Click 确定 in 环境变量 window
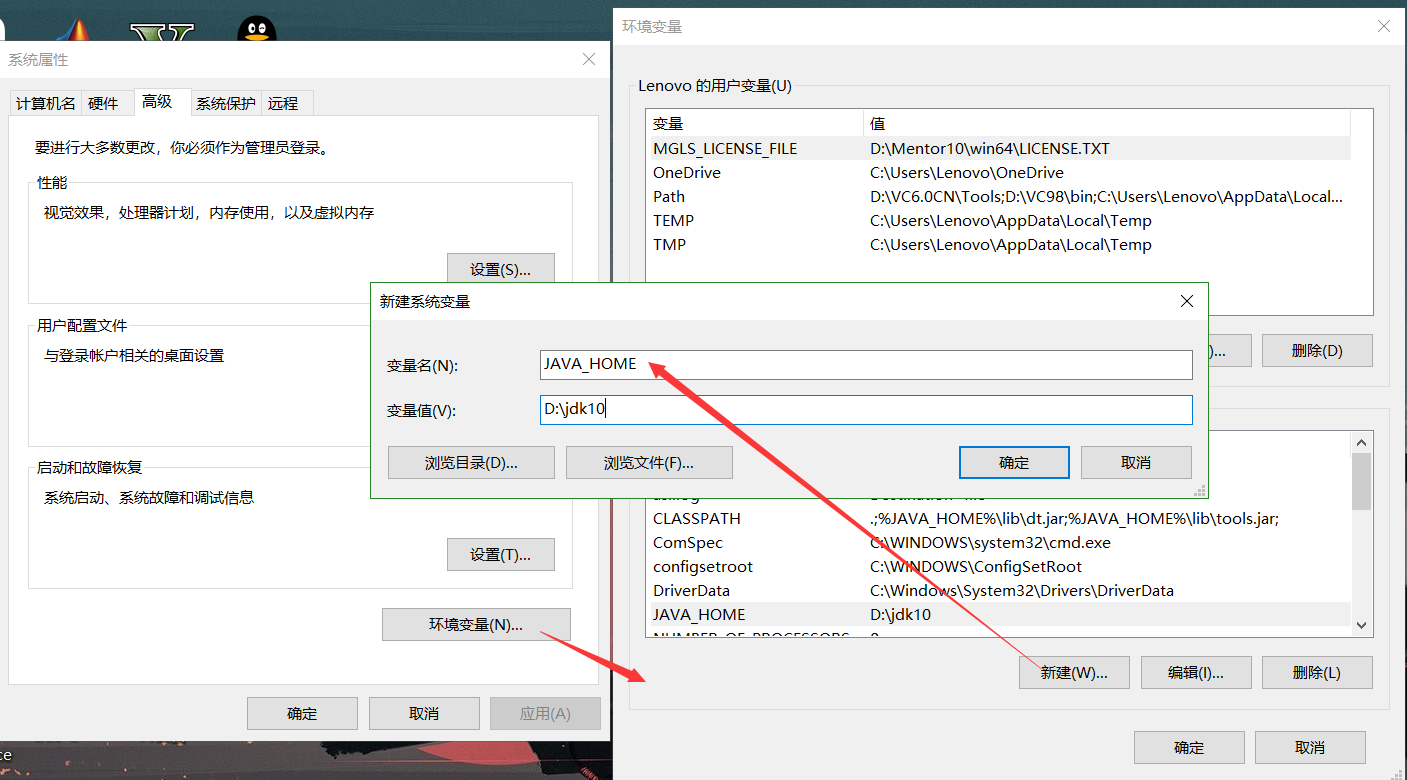This screenshot has height=780, width=1407. tap(1189, 747)
